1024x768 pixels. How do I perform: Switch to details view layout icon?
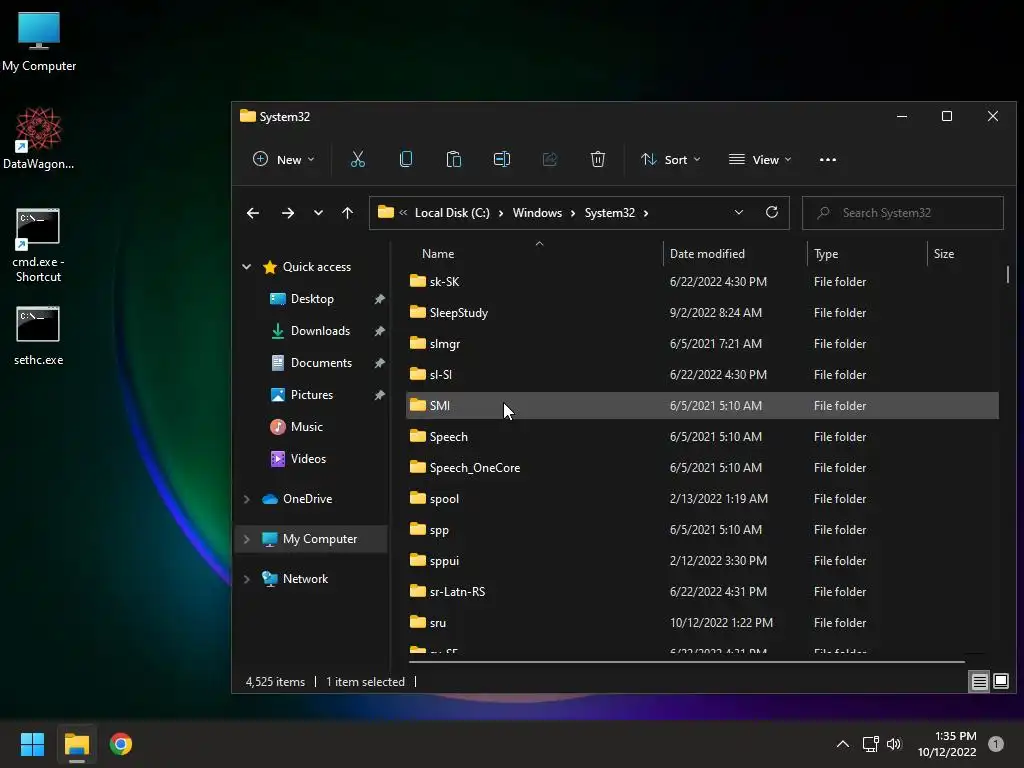click(980, 682)
